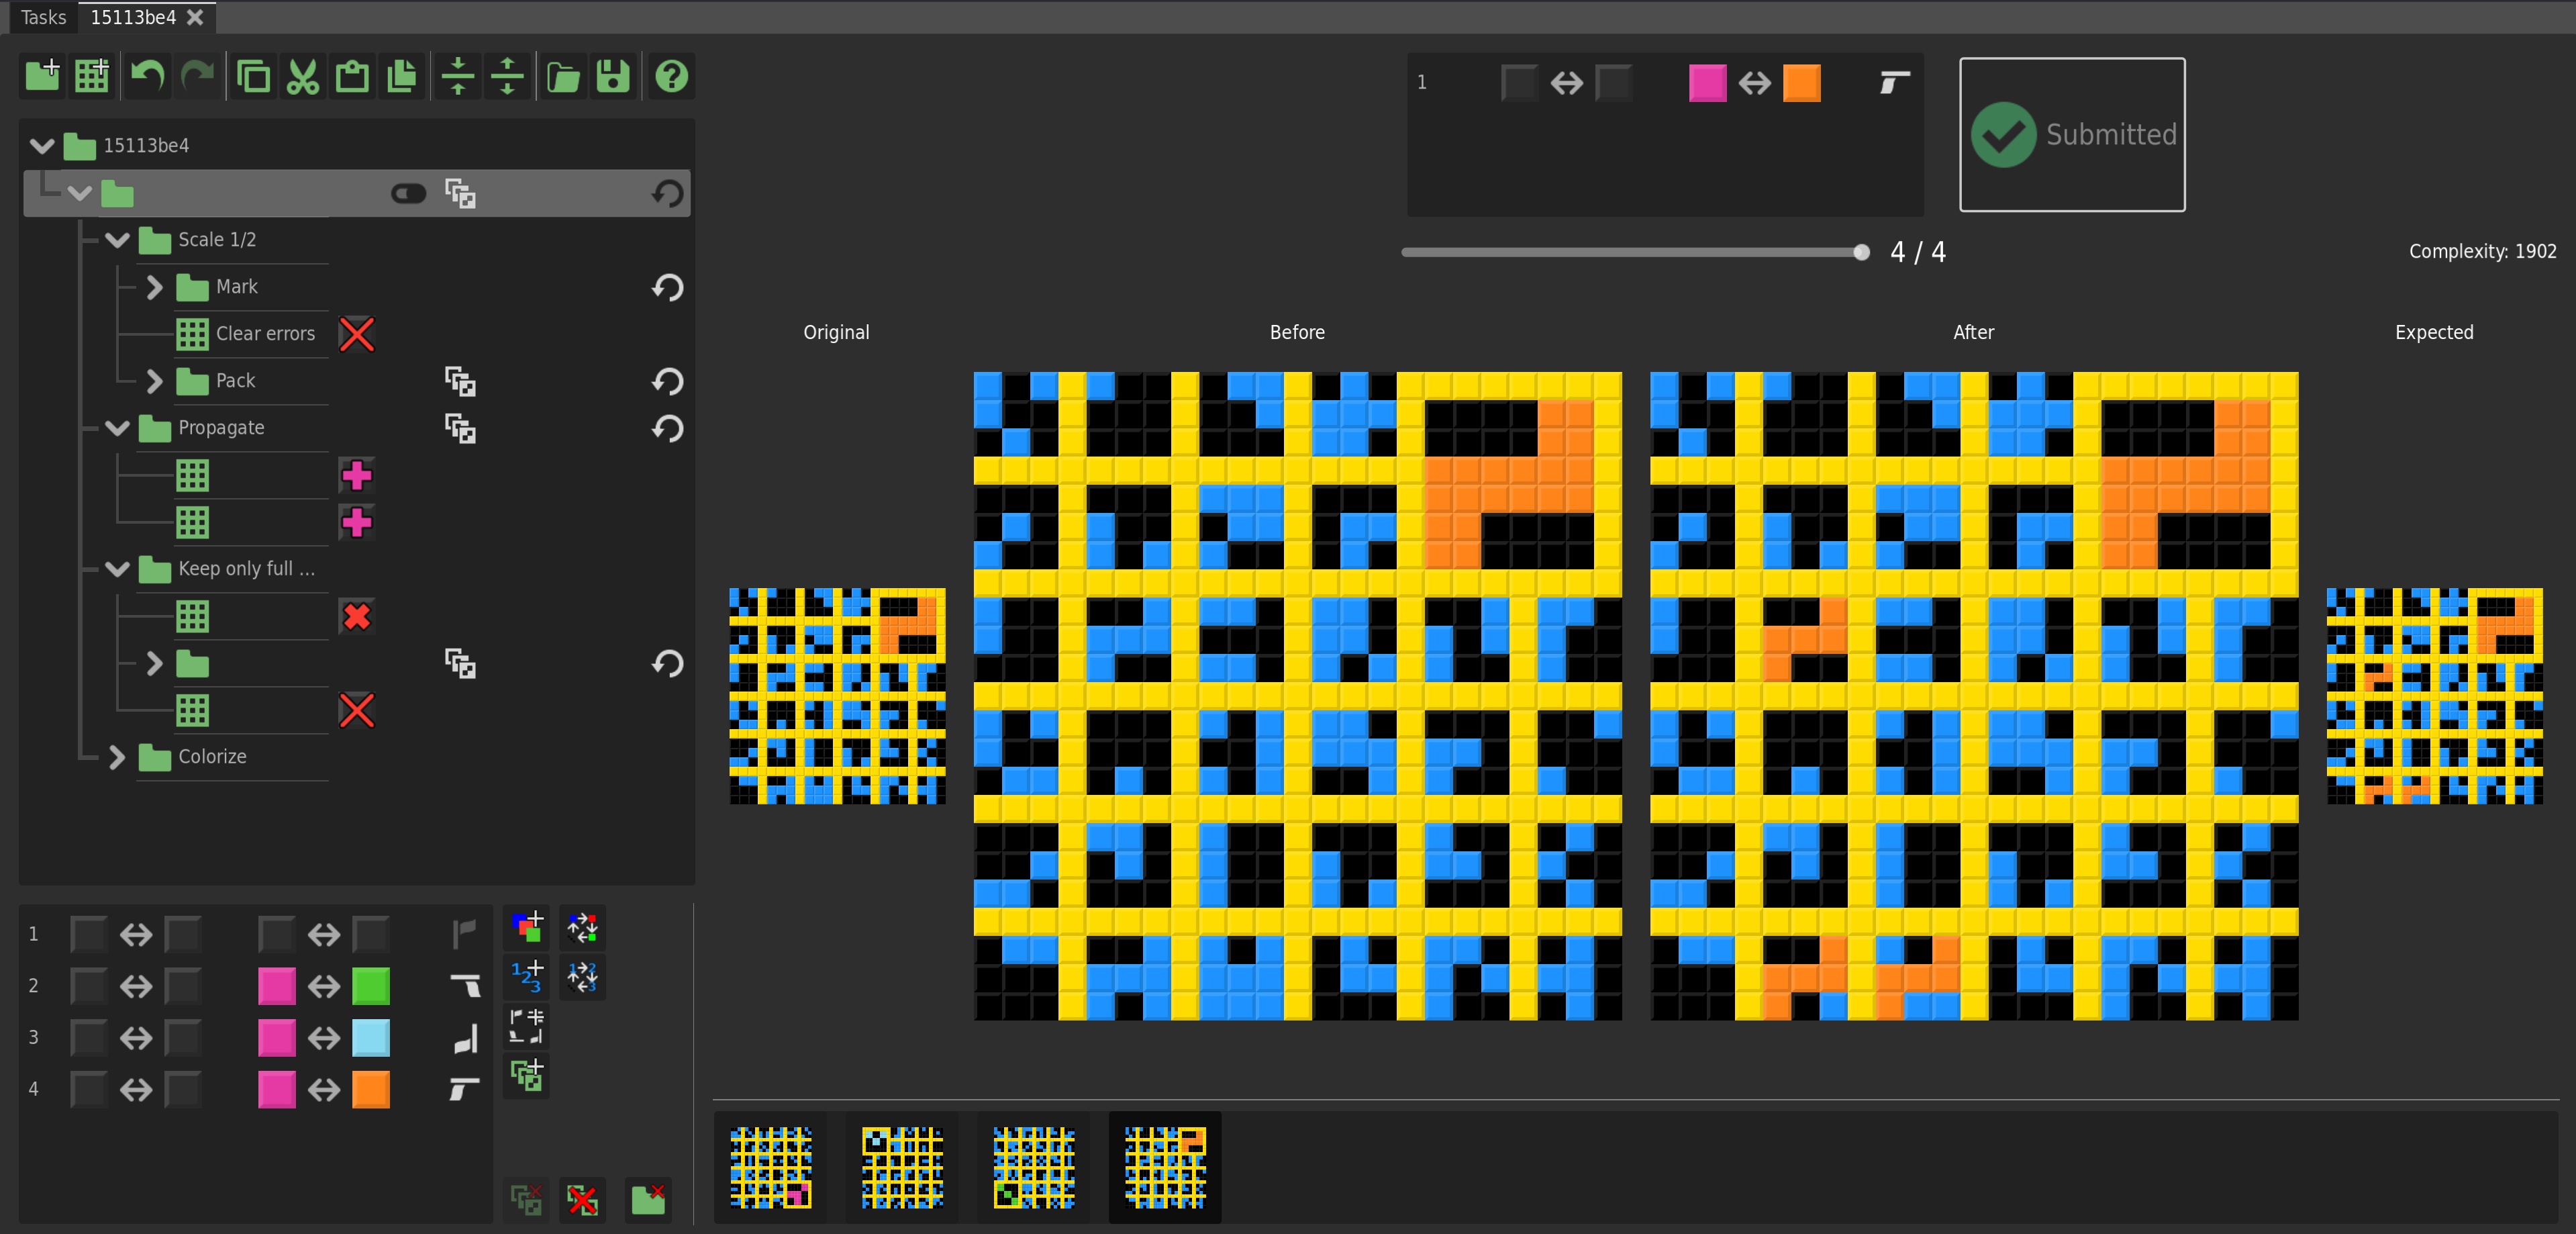
Task: Click the add color mapping icon
Action: point(527,927)
